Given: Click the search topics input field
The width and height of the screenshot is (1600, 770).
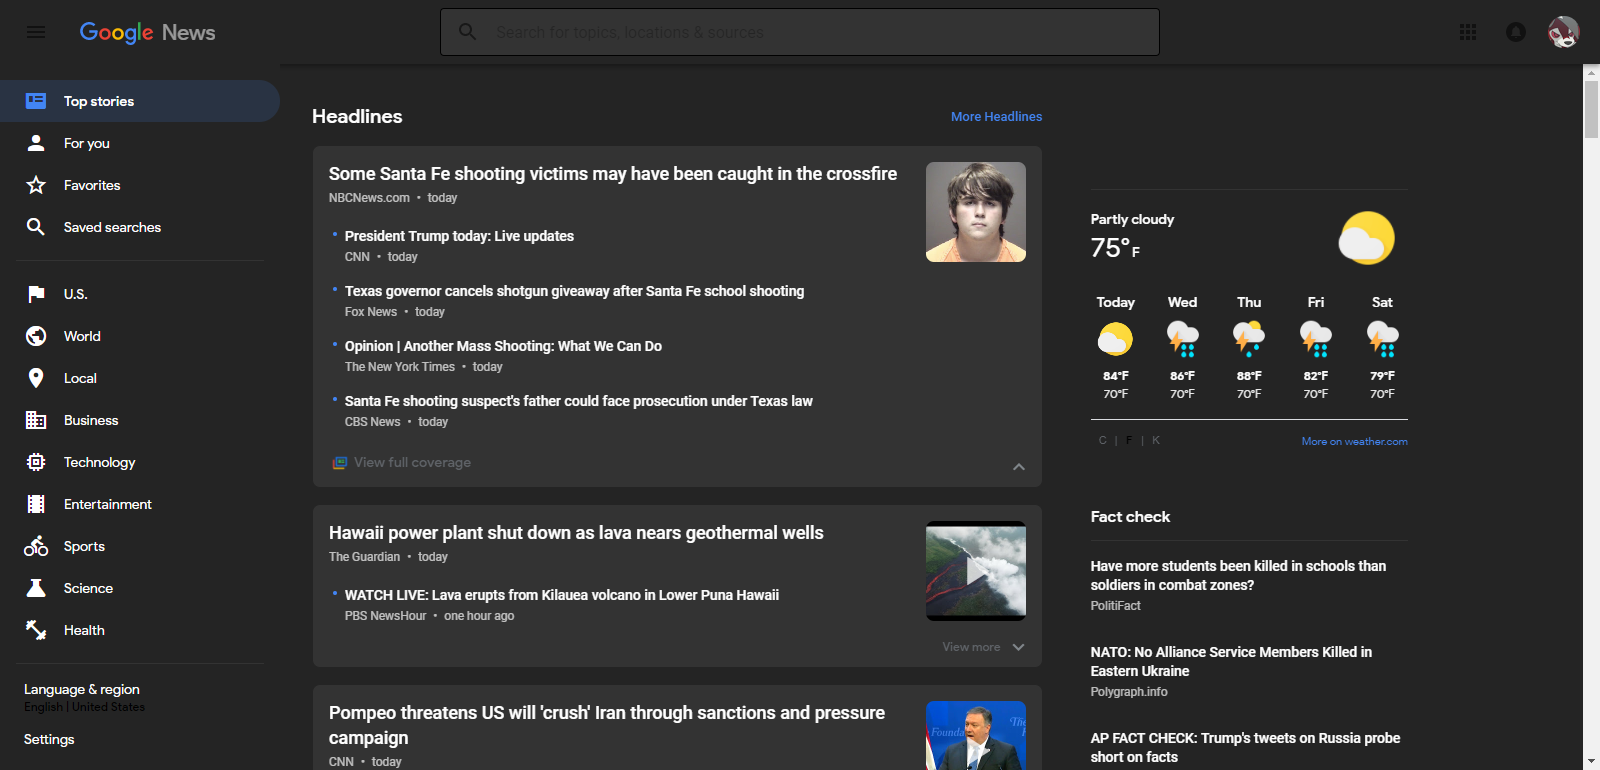Looking at the screenshot, I should (x=800, y=32).
